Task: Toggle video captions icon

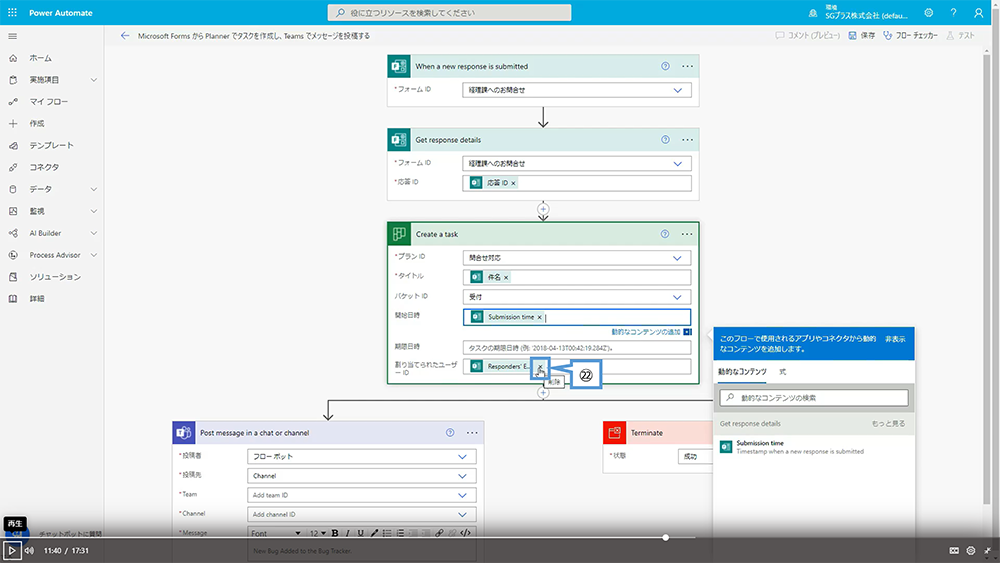Action: point(954,550)
